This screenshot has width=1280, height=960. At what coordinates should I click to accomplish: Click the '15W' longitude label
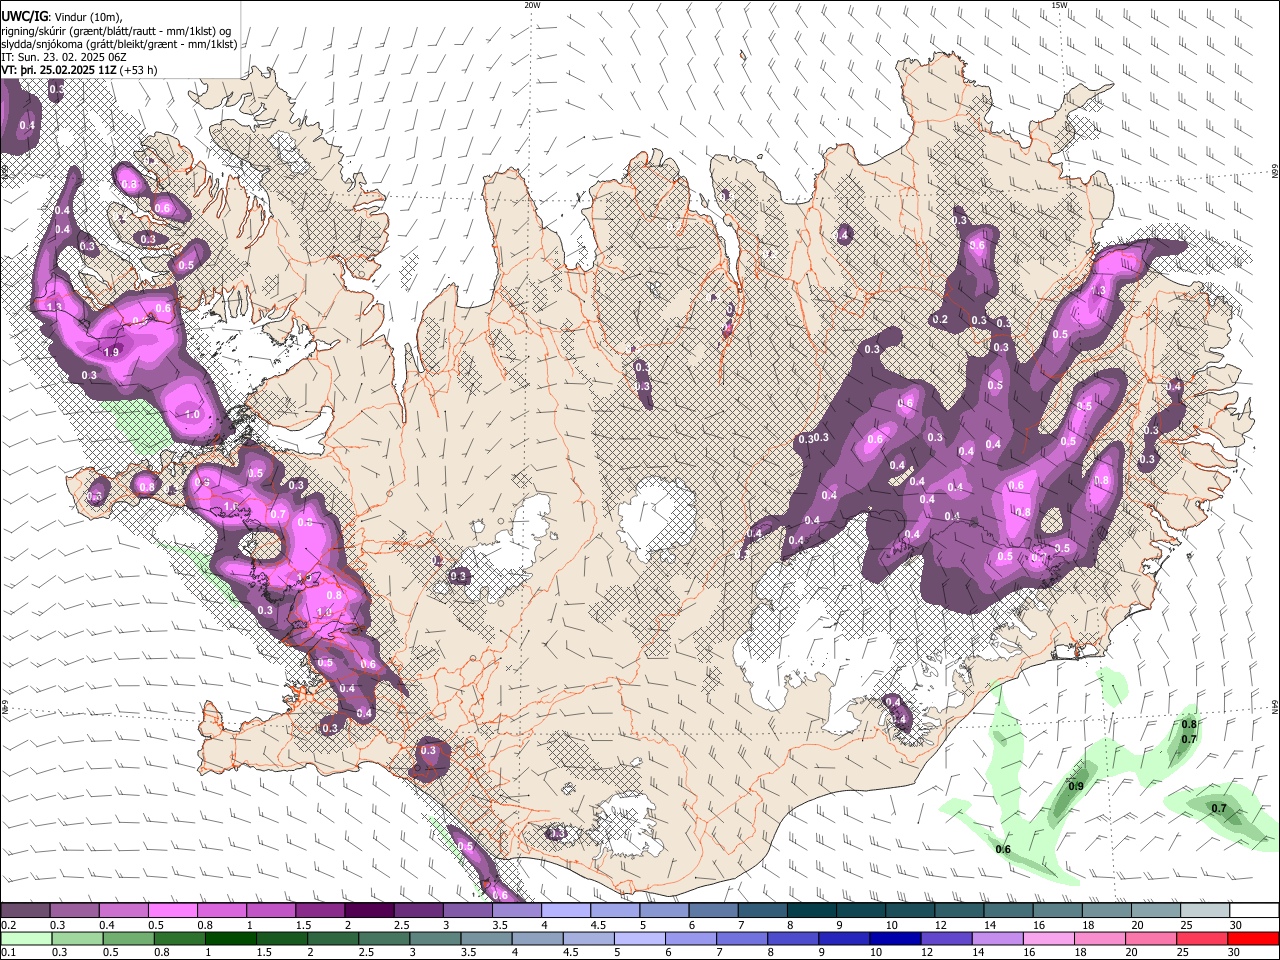click(1060, 5)
